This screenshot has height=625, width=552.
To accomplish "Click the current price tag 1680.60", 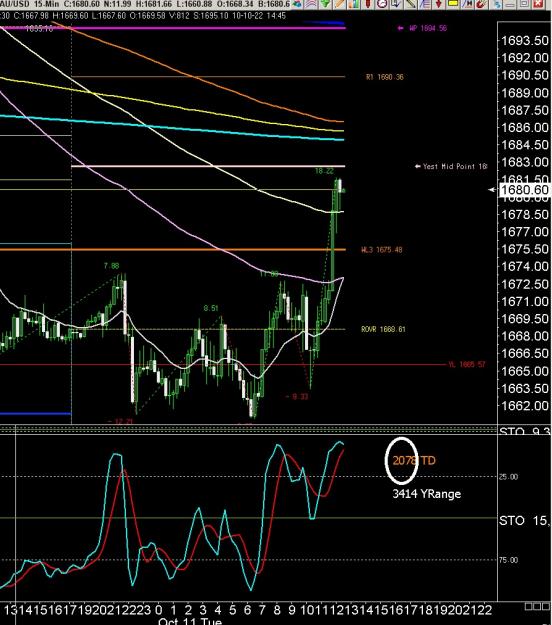I will click(524, 190).
